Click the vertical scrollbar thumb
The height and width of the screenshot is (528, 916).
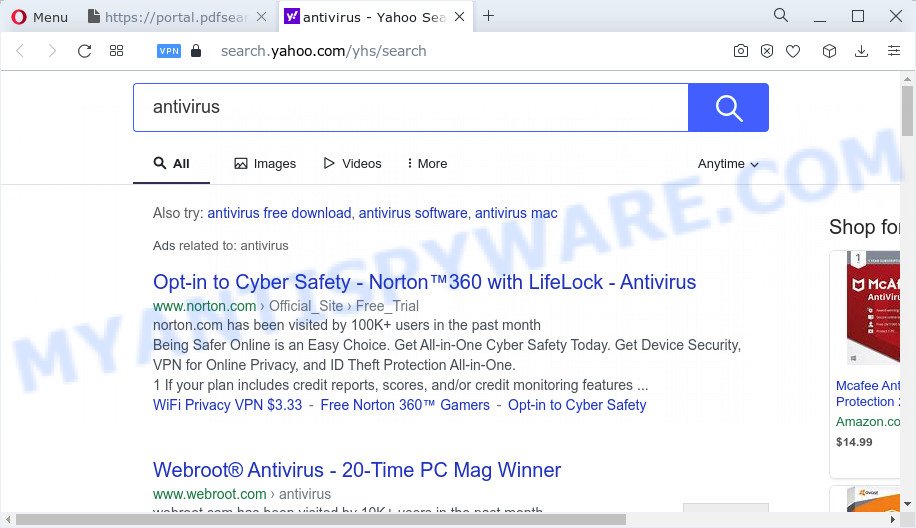click(x=907, y=111)
